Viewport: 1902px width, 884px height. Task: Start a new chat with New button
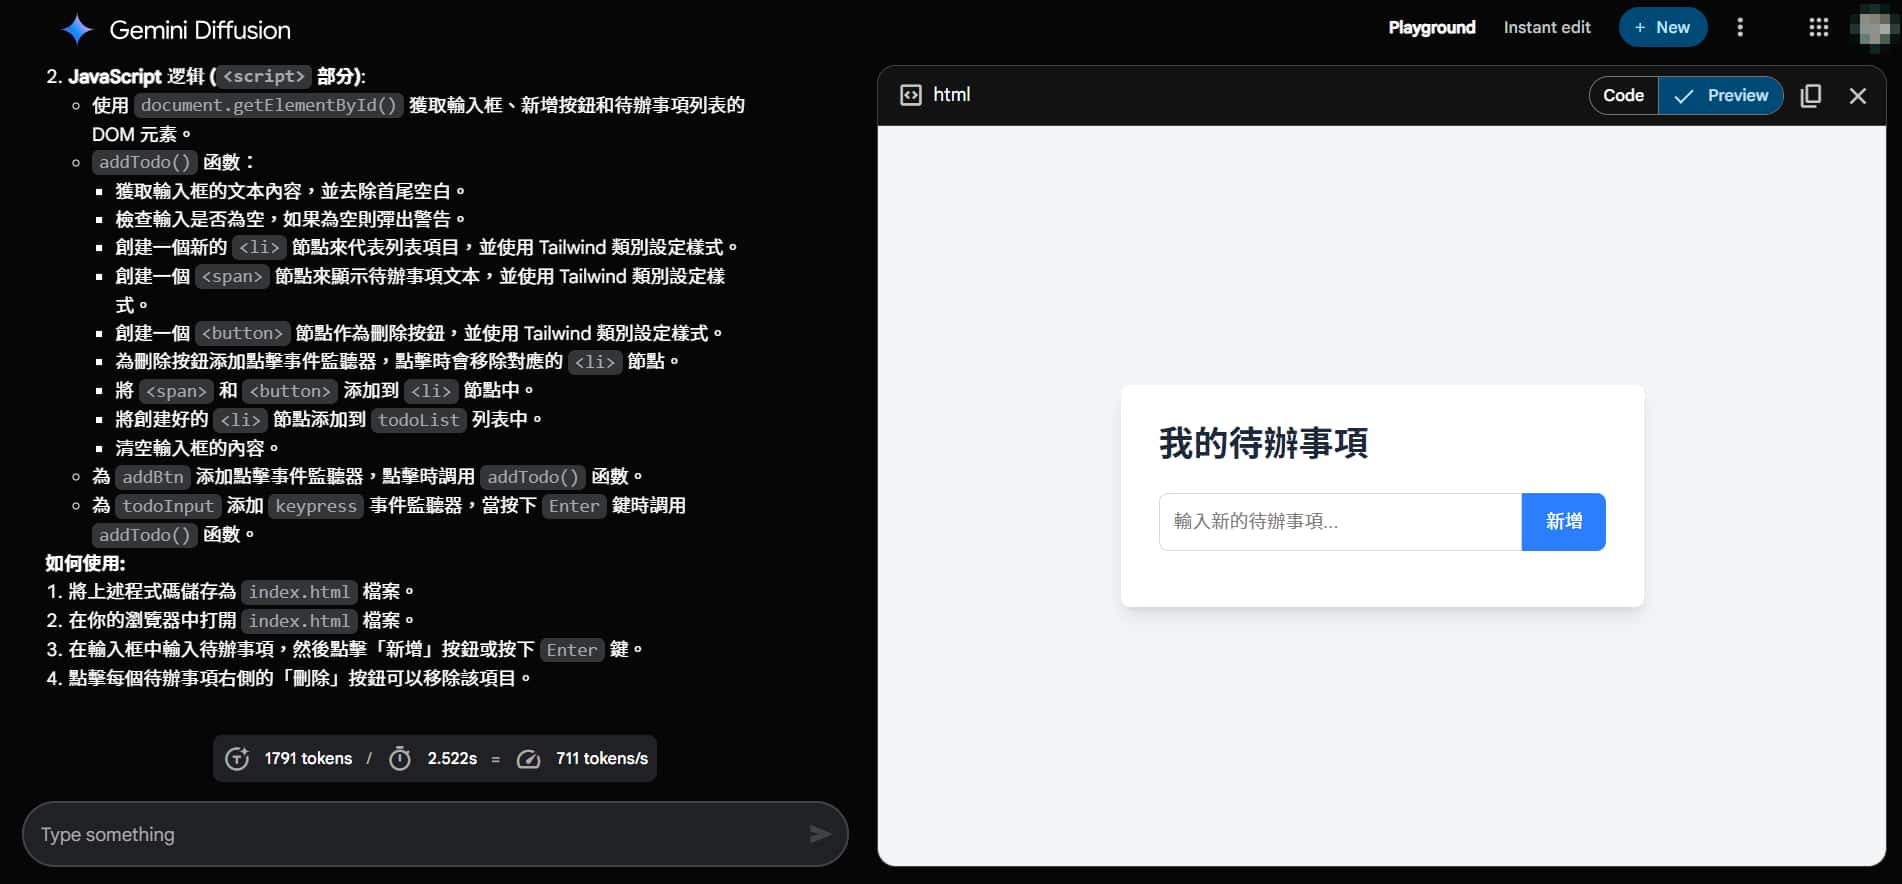[1662, 28]
